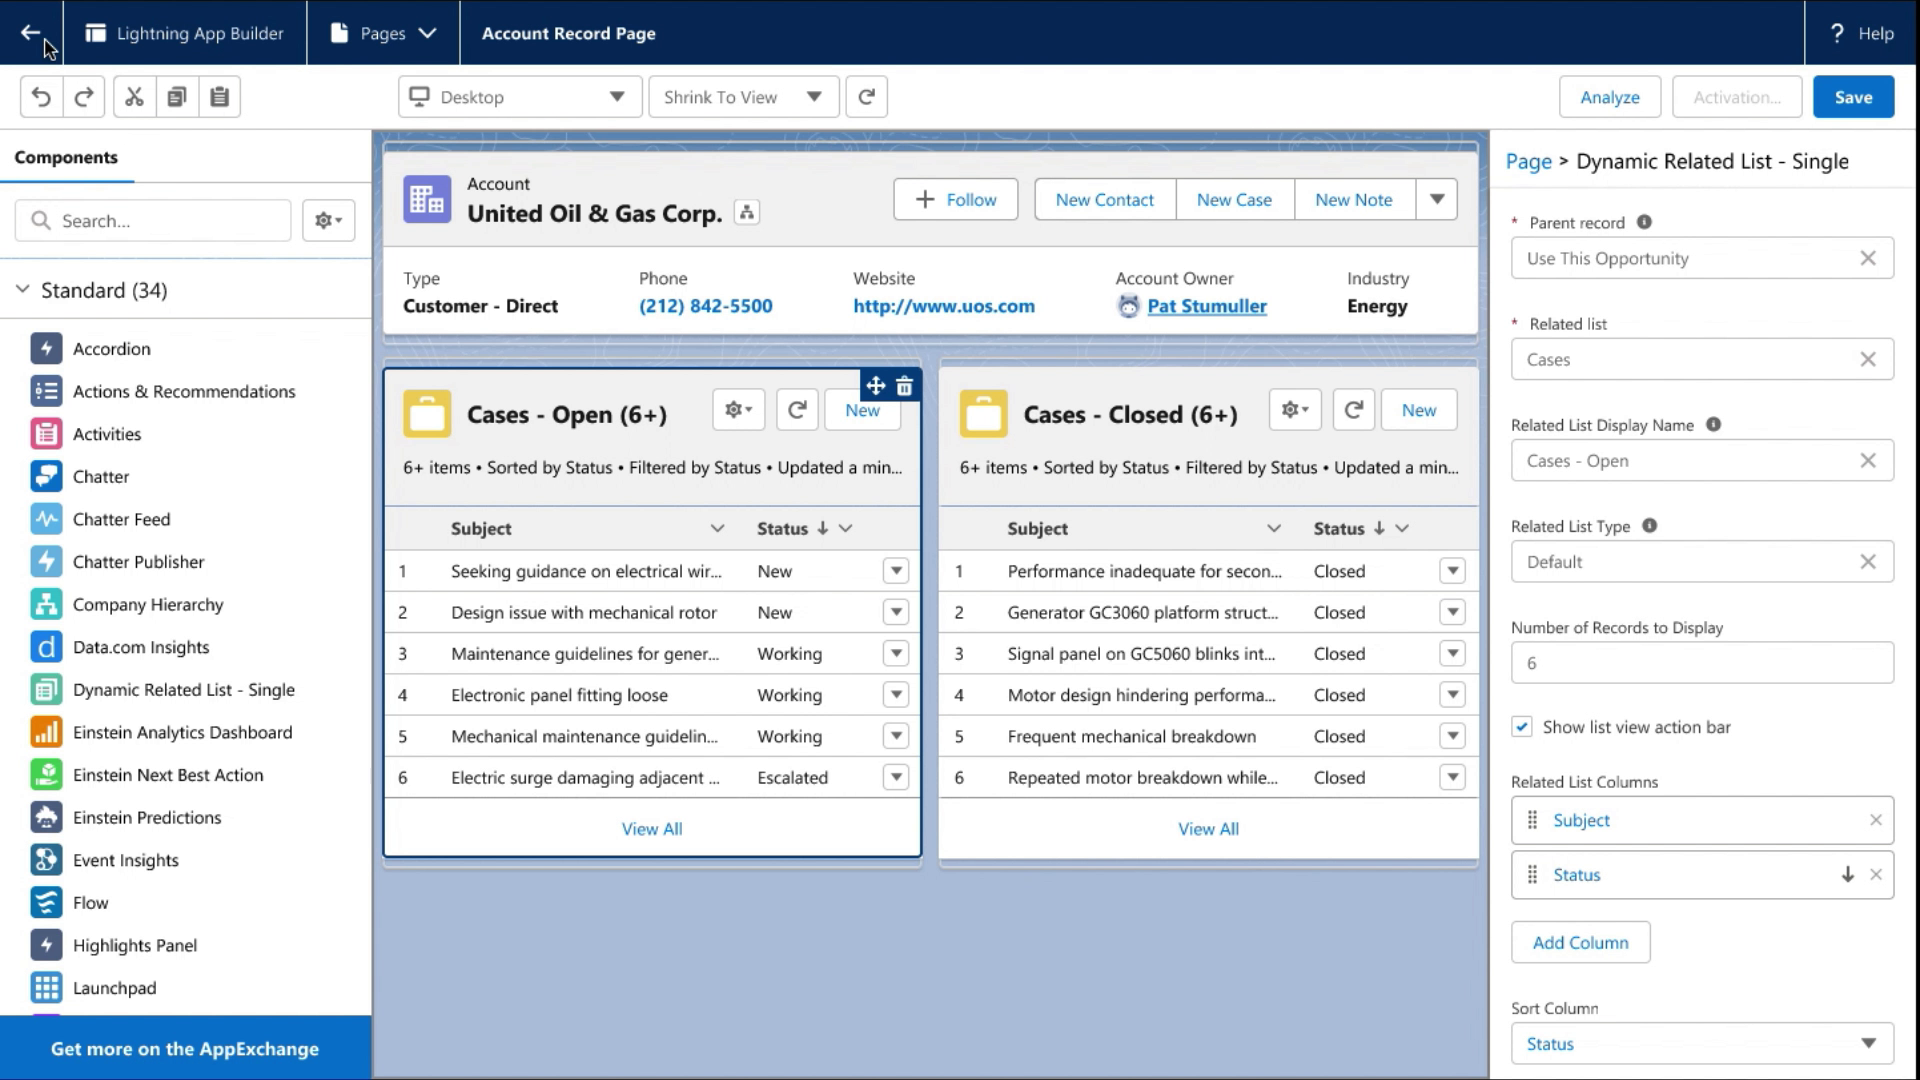Uncheck Show list view action bar
Viewport: 1920px width, 1080px height.
point(1522,727)
